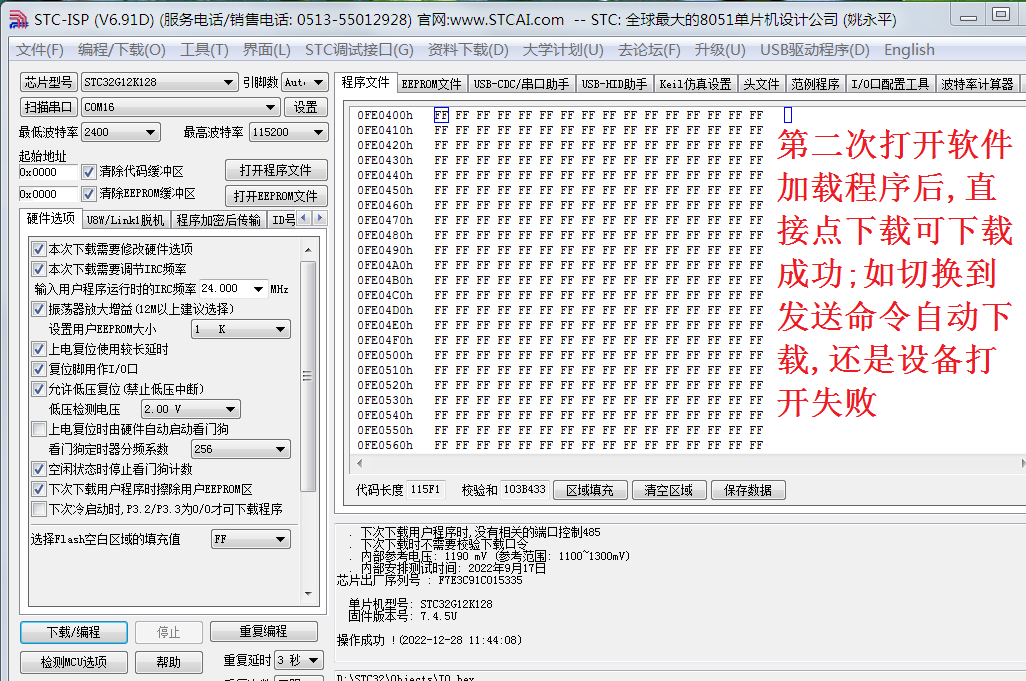
Task: Select the U8W/Link1脱机 tab
Action: click(x=125, y=220)
